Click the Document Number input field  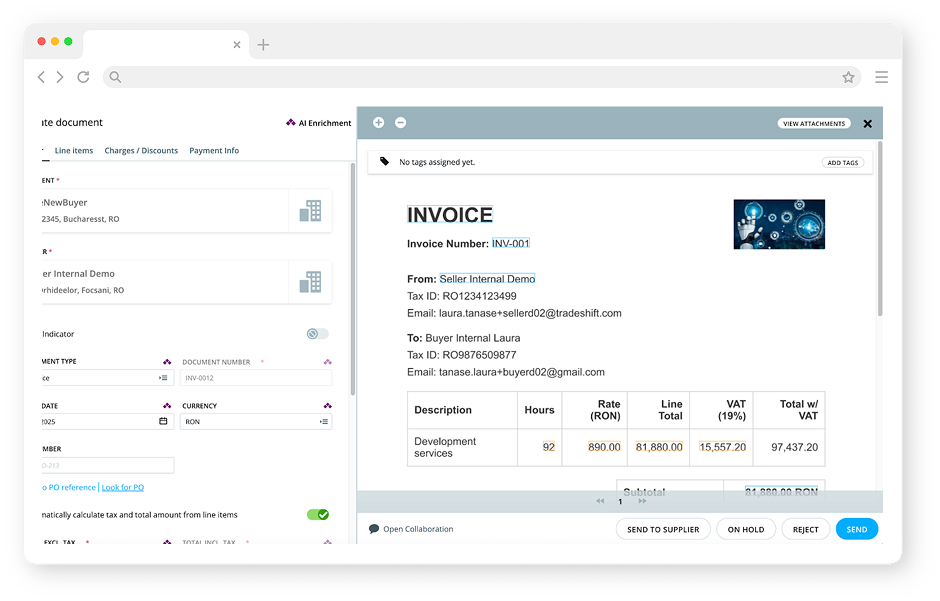tap(256, 378)
